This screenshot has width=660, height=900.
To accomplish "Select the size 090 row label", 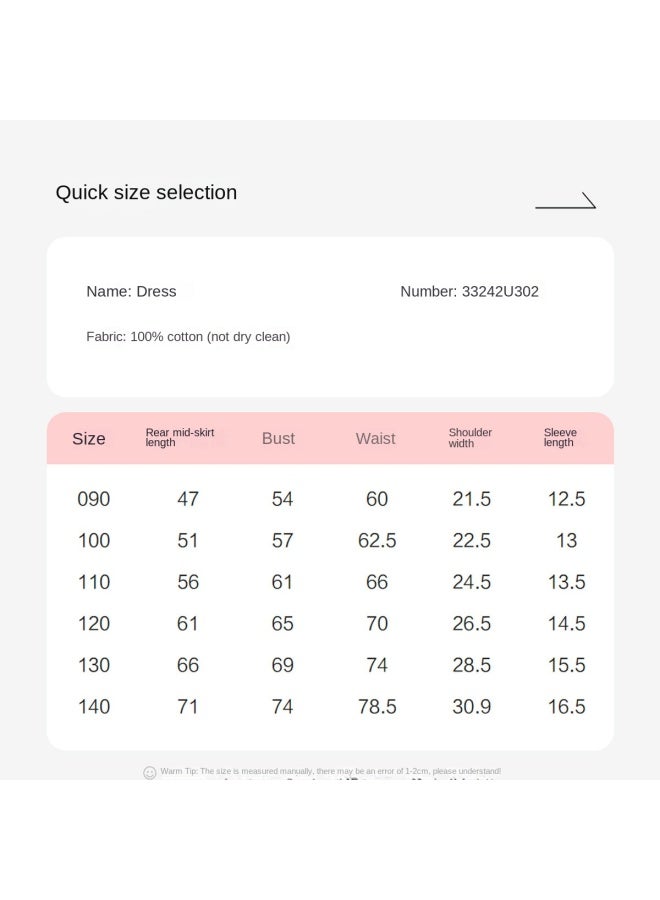I will click(x=94, y=499).
